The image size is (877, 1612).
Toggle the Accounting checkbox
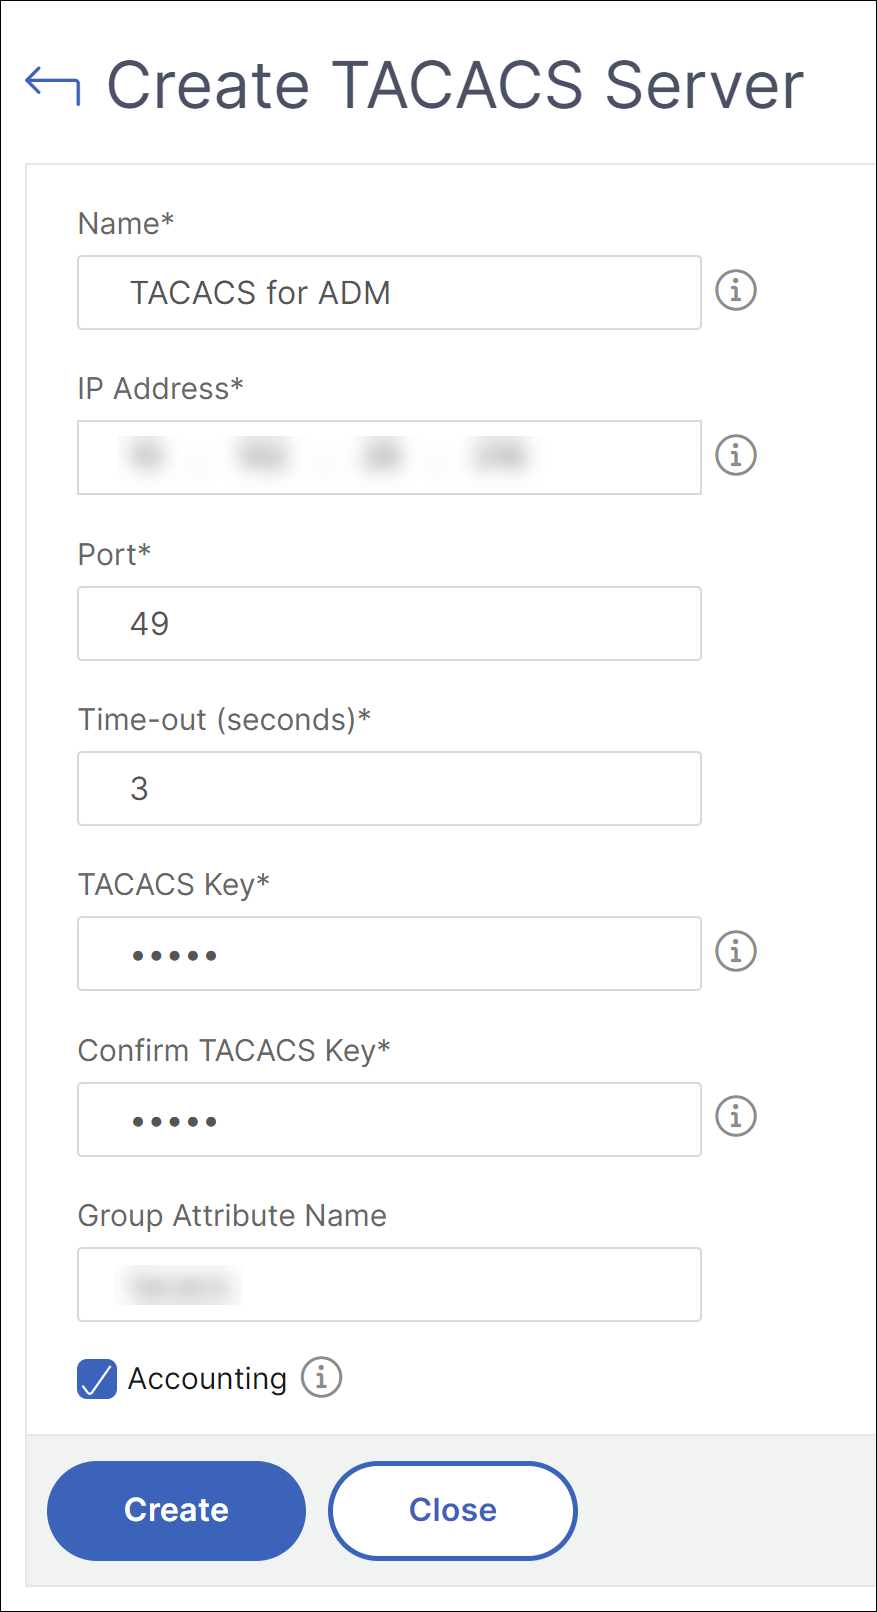tap(97, 1379)
